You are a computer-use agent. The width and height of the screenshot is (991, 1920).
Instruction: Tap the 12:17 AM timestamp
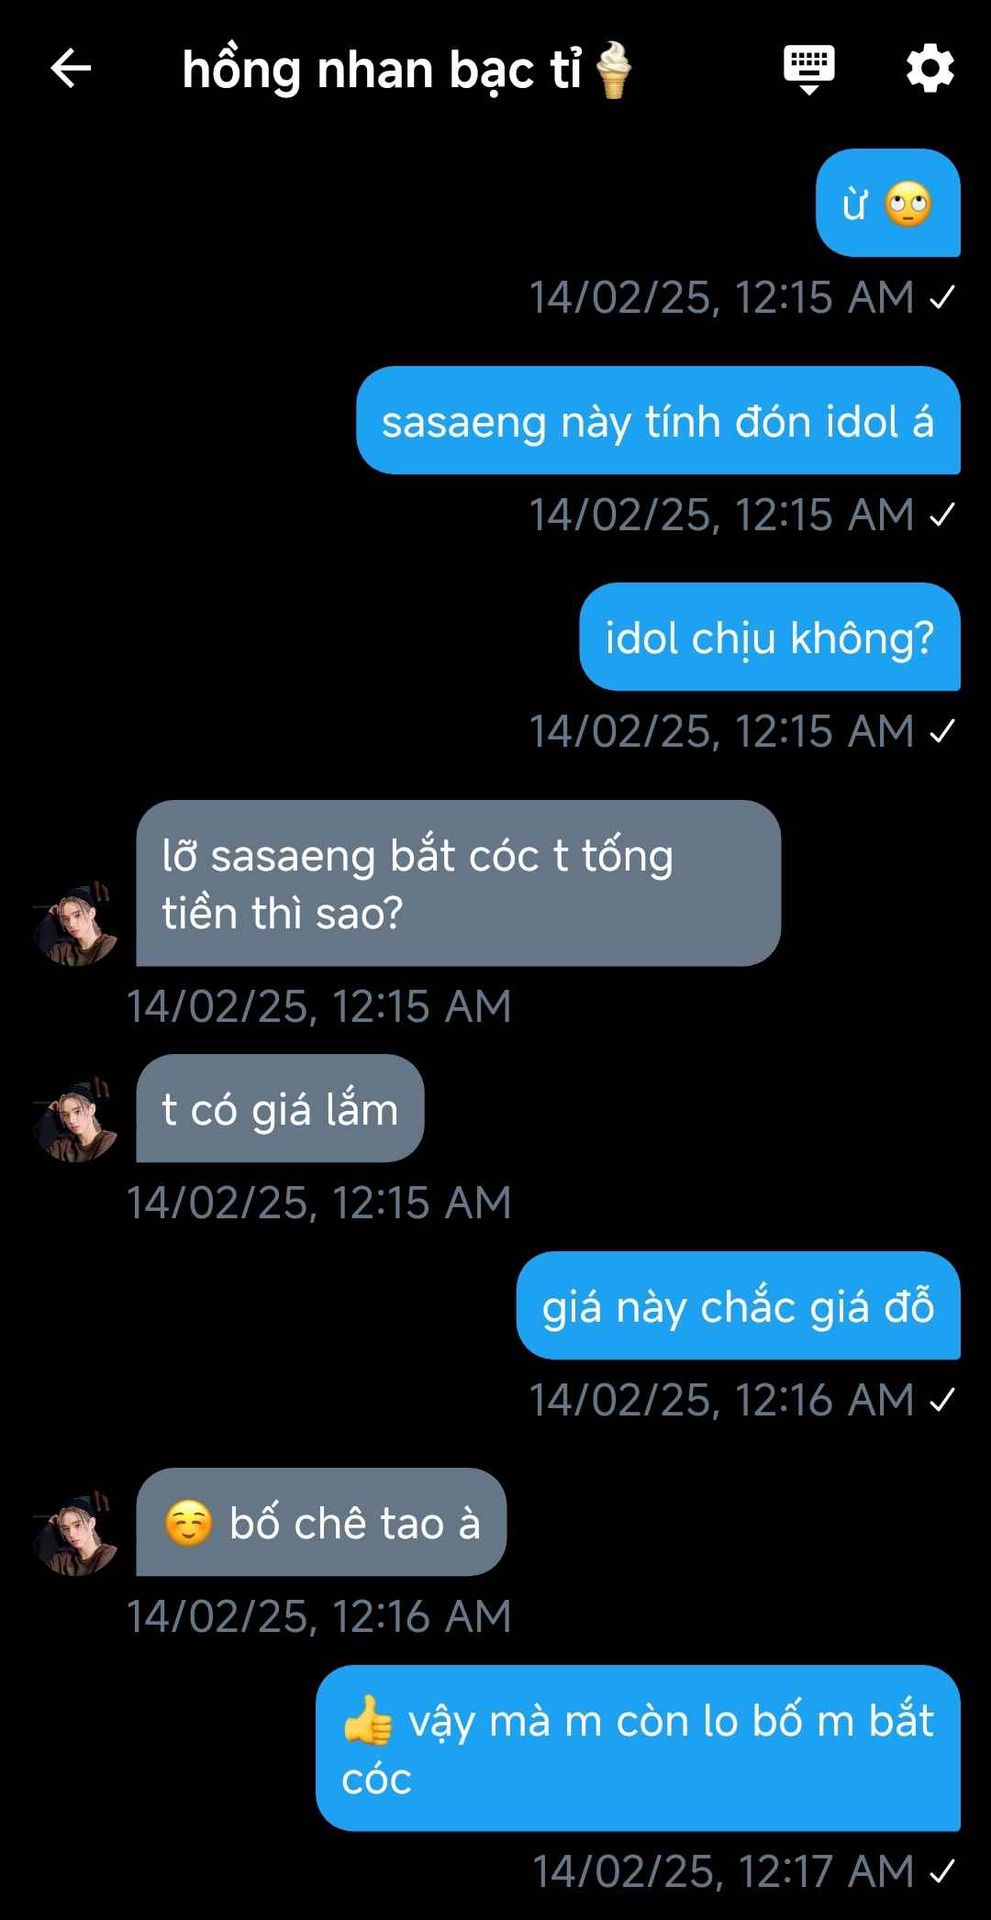(723, 1871)
